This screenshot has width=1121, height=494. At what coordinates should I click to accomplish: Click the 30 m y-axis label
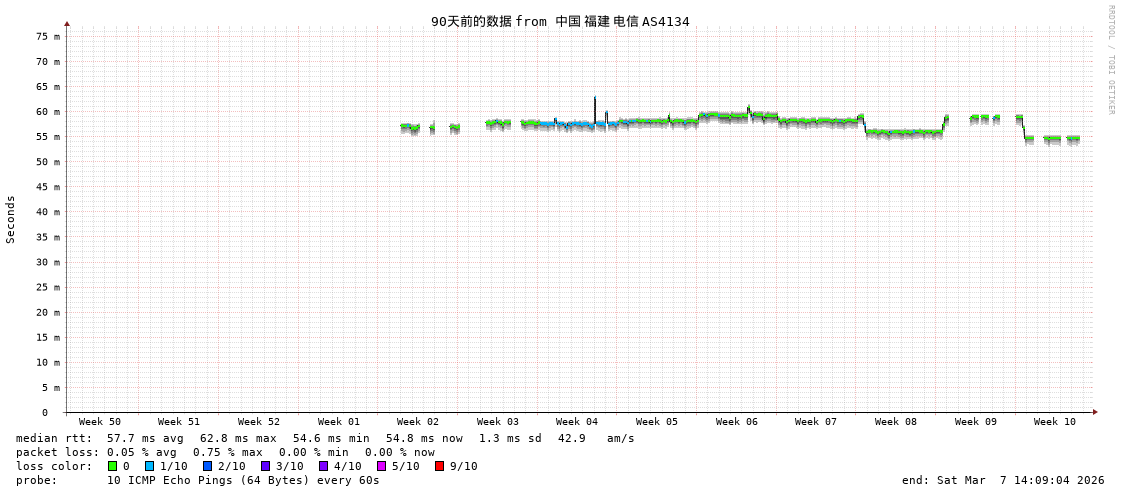(49, 262)
